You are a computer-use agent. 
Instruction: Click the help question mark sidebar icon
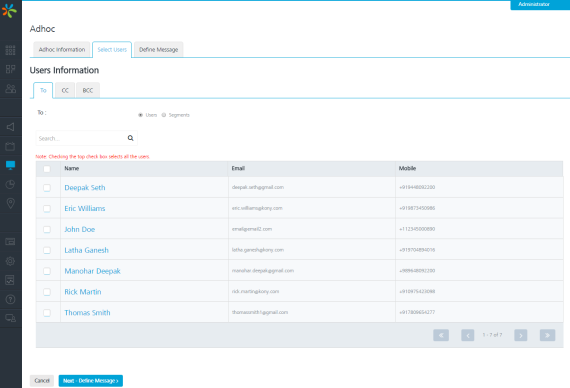11,299
